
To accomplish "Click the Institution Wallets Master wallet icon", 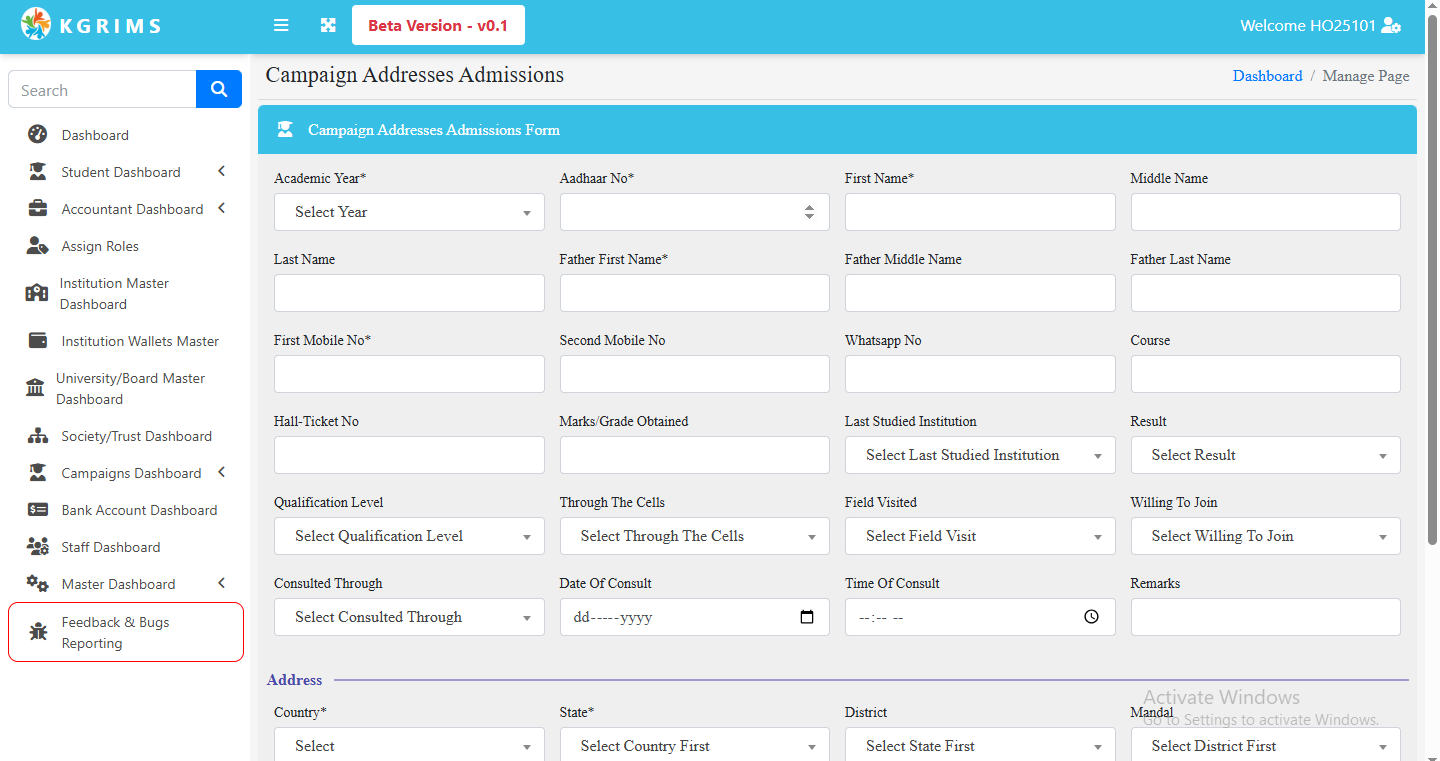I will point(38,341).
